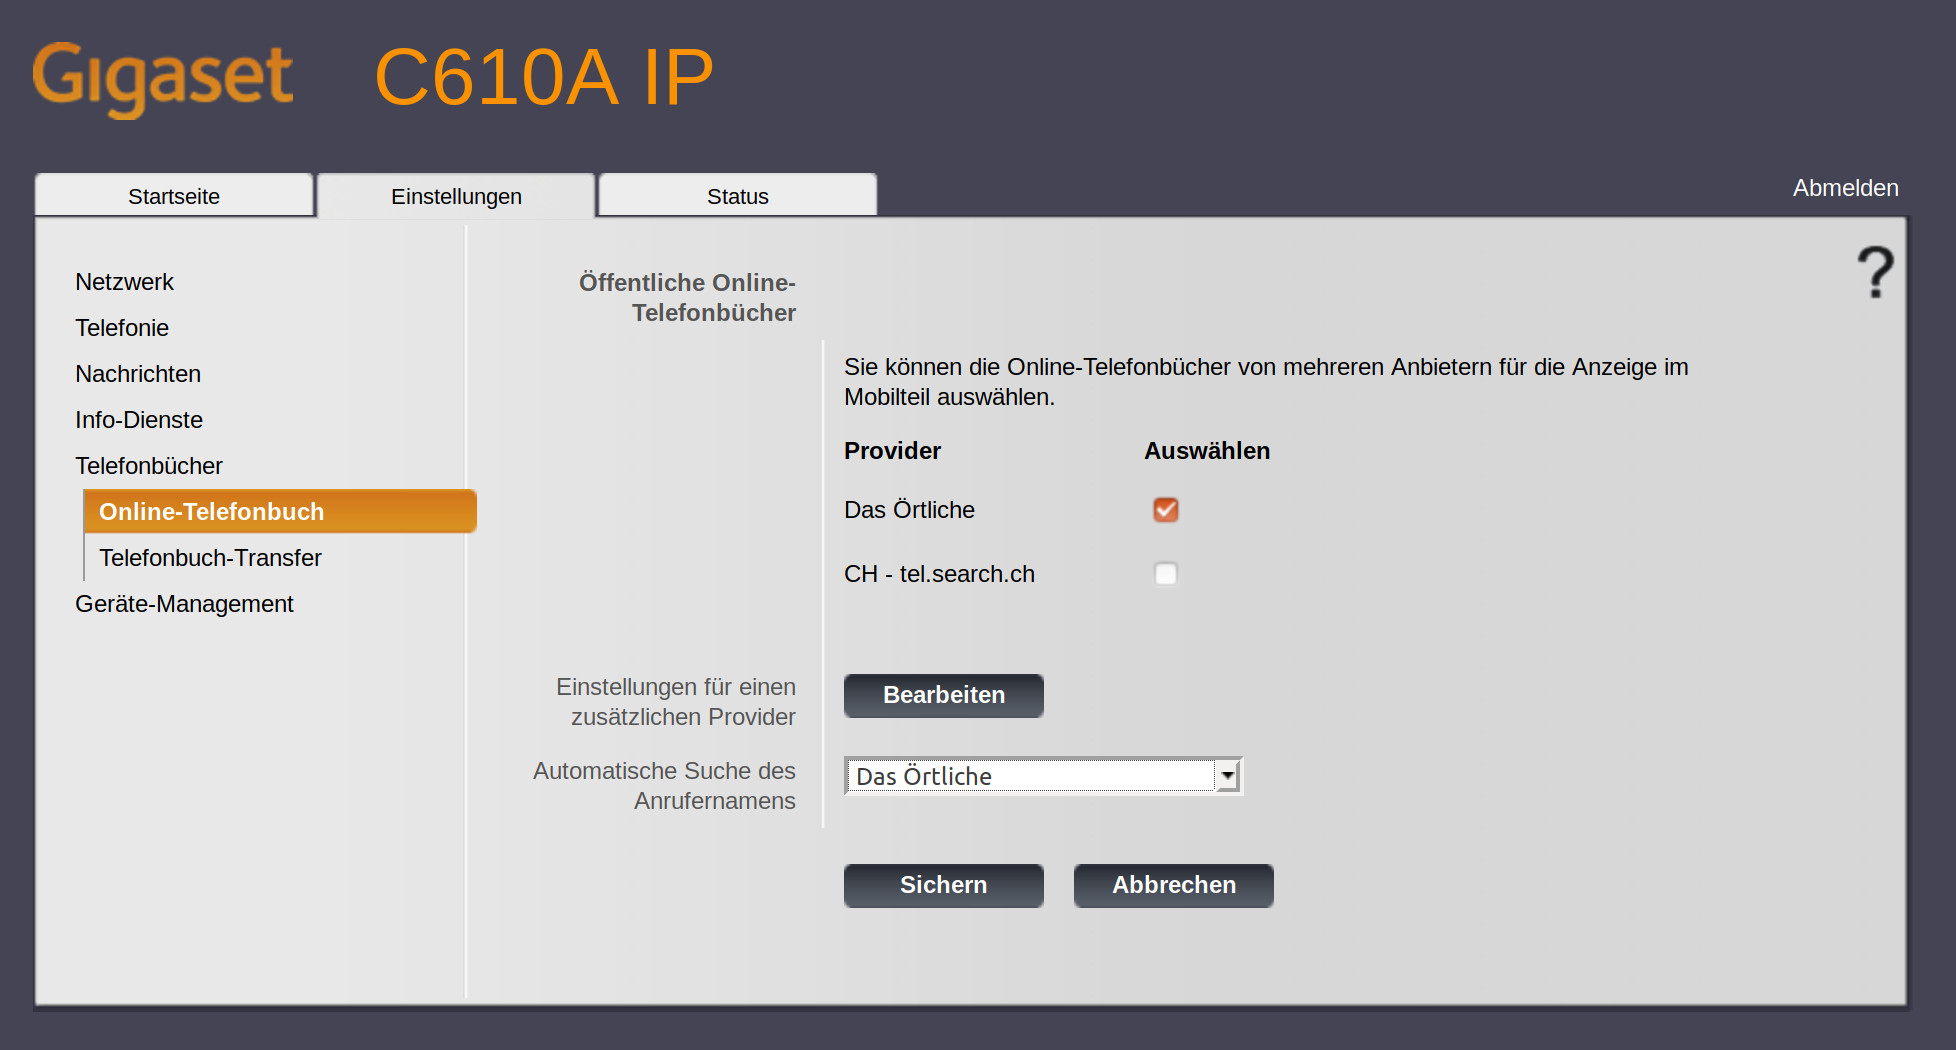The width and height of the screenshot is (1956, 1050).
Task: Open the help question mark icon
Action: [1875, 272]
